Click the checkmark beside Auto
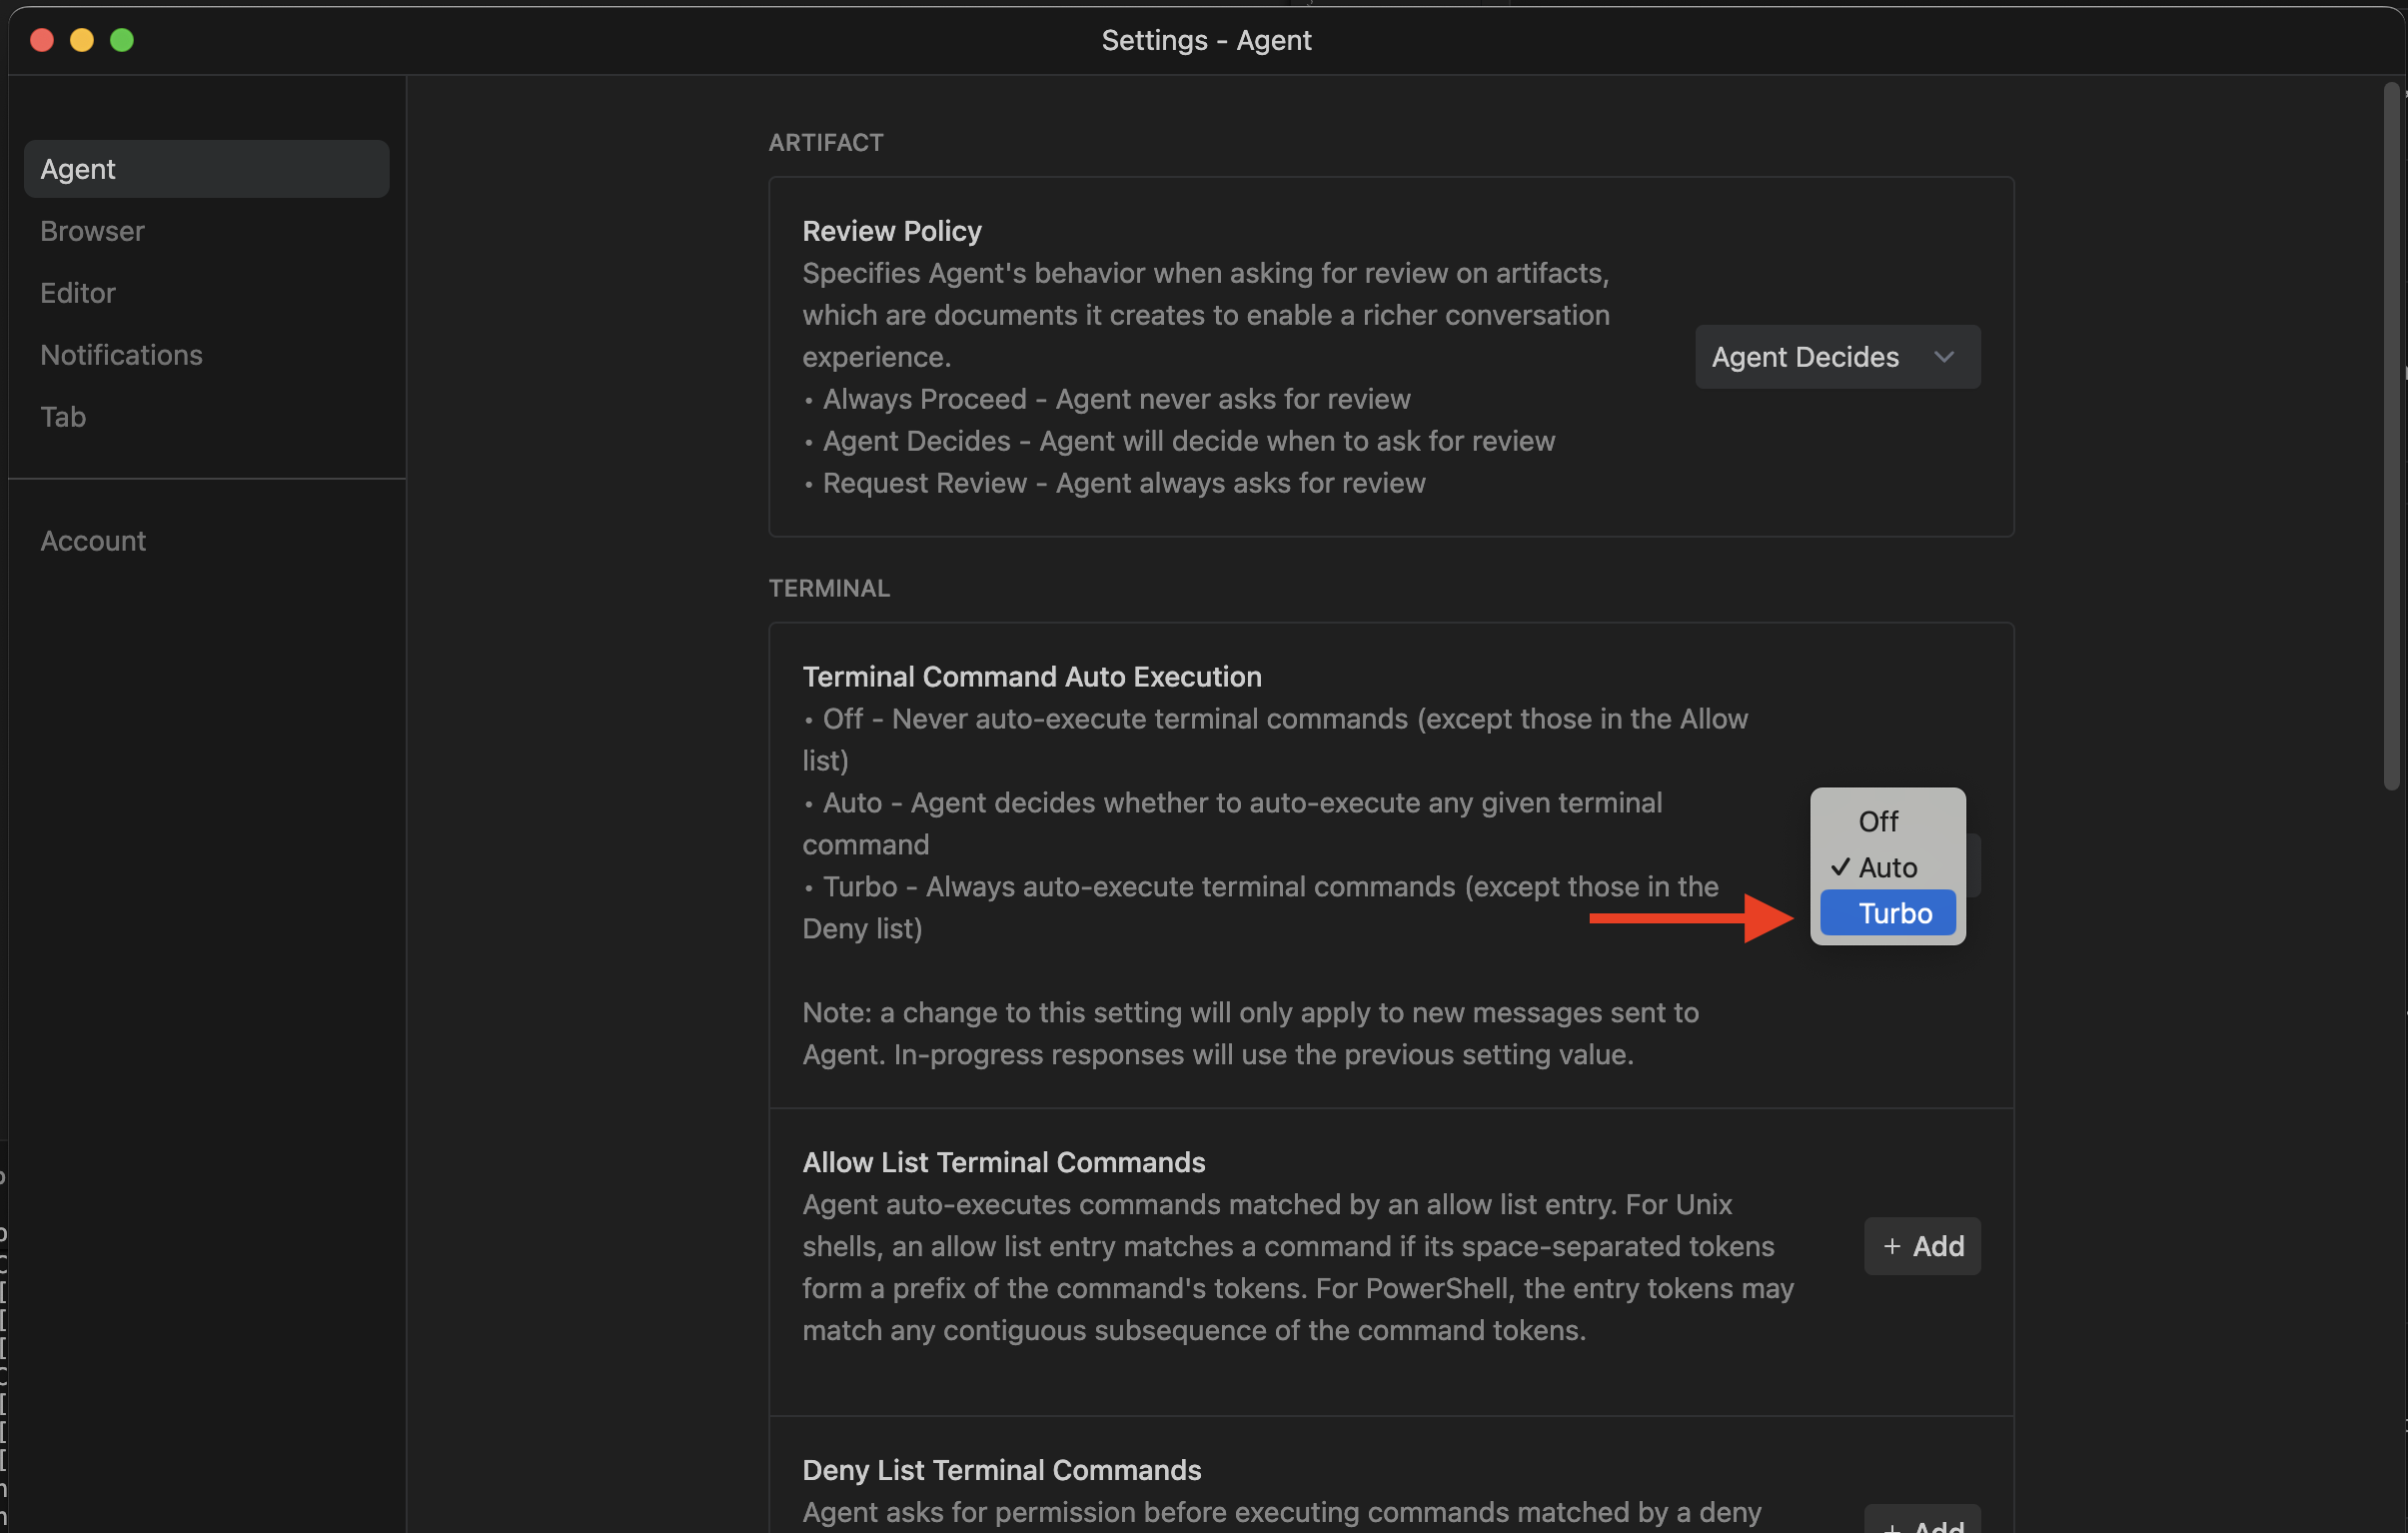Image resolution: width=2408 pixels, height=1533 pixels. tap(1840, 867)
